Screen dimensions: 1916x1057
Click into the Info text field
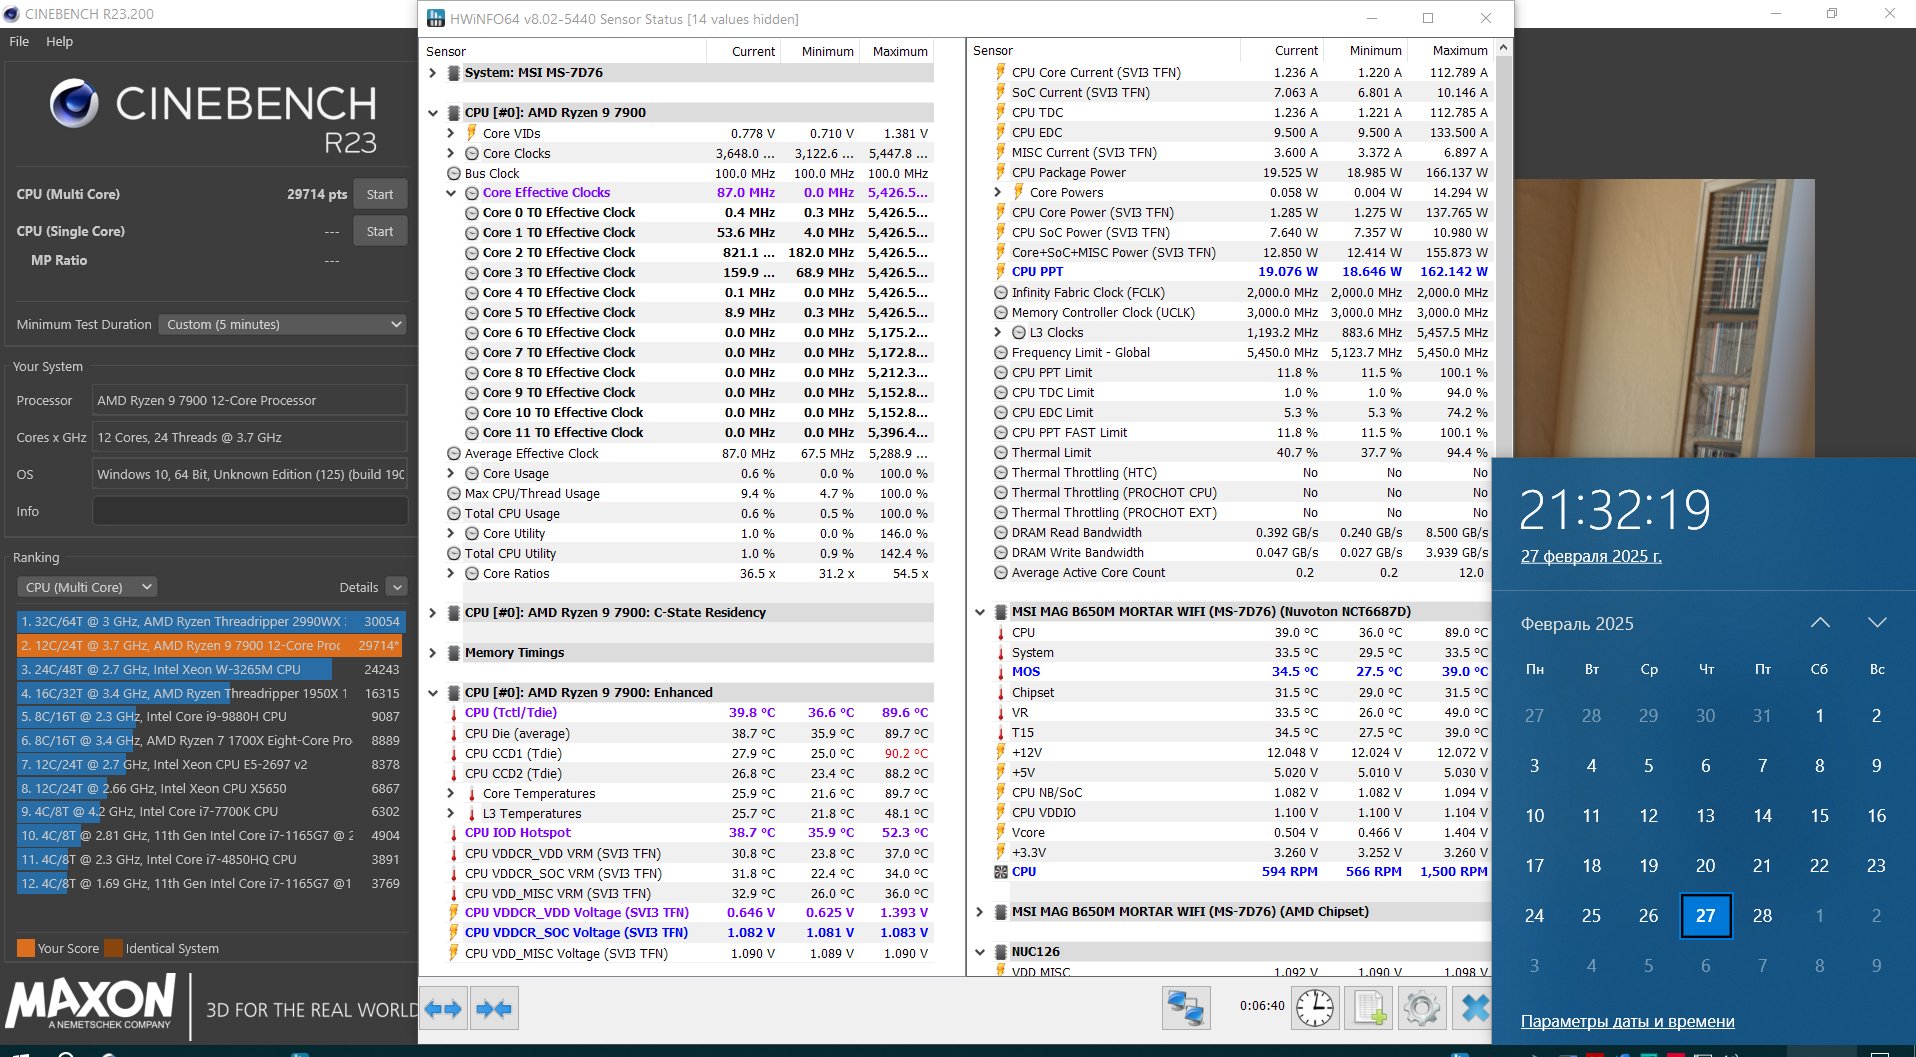(x=250, y=511)
